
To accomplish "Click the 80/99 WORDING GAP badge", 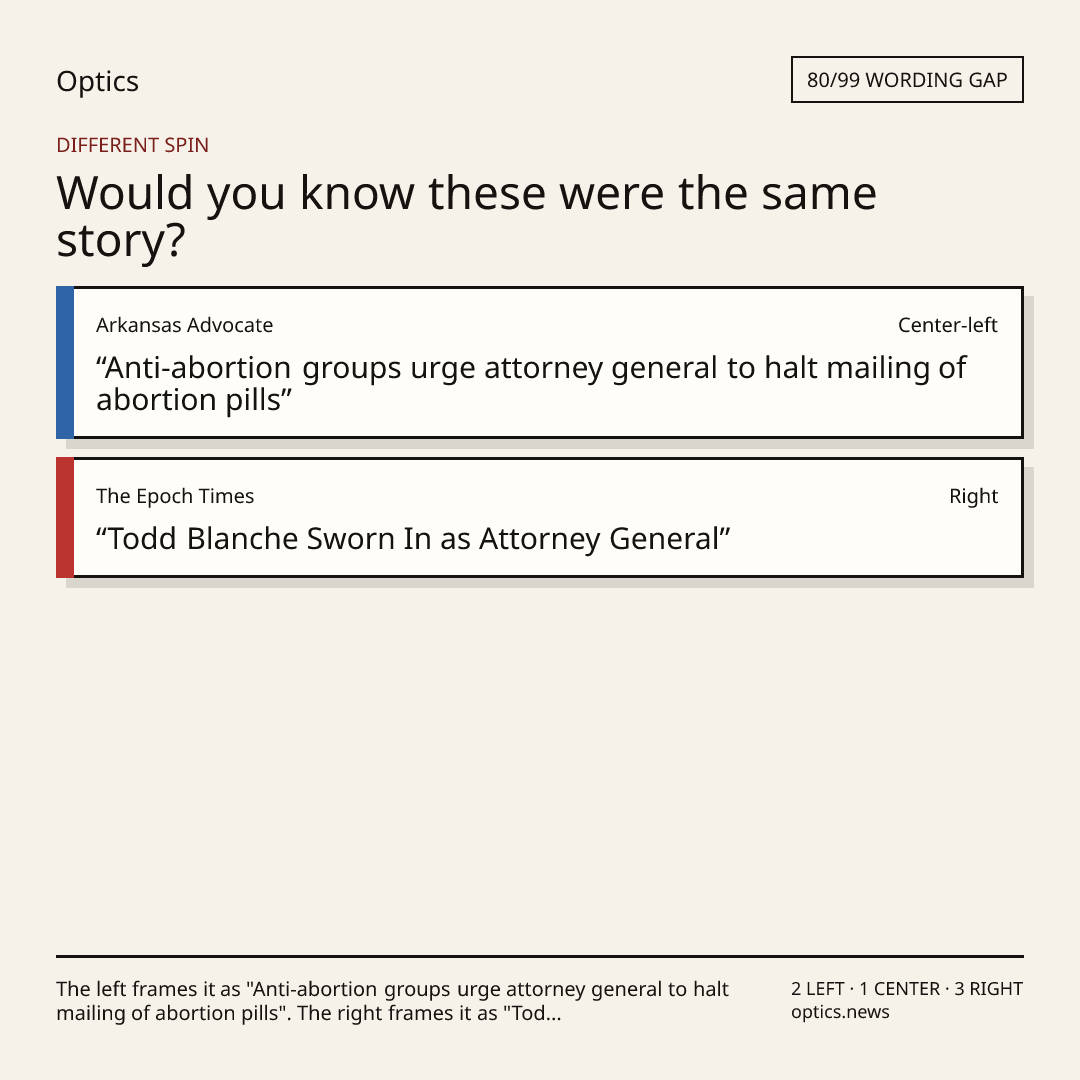I will tap(907, 80).
